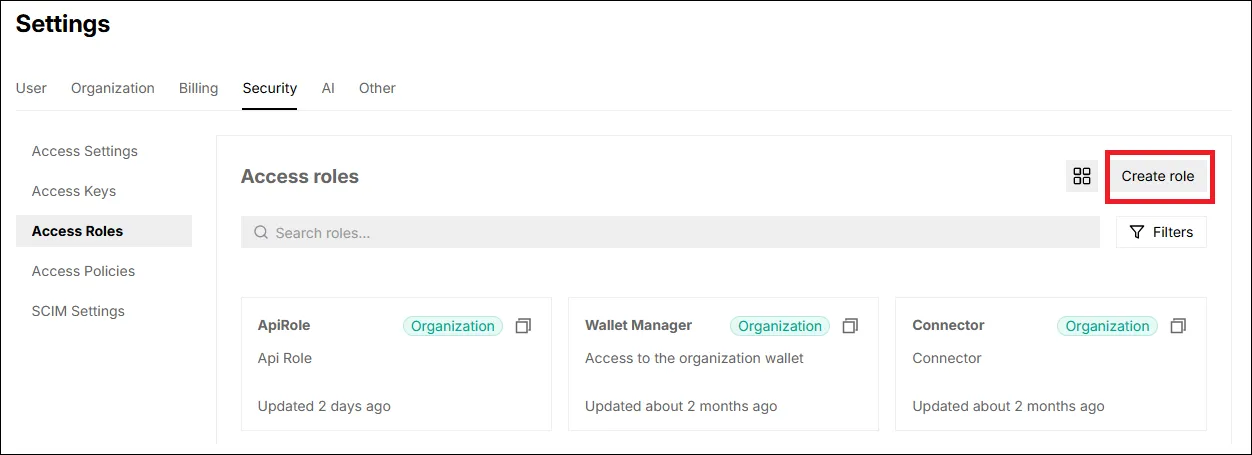Open the ApiRole role card
1252x455 pixels.
pyautogui.click(x=396, y=364)
